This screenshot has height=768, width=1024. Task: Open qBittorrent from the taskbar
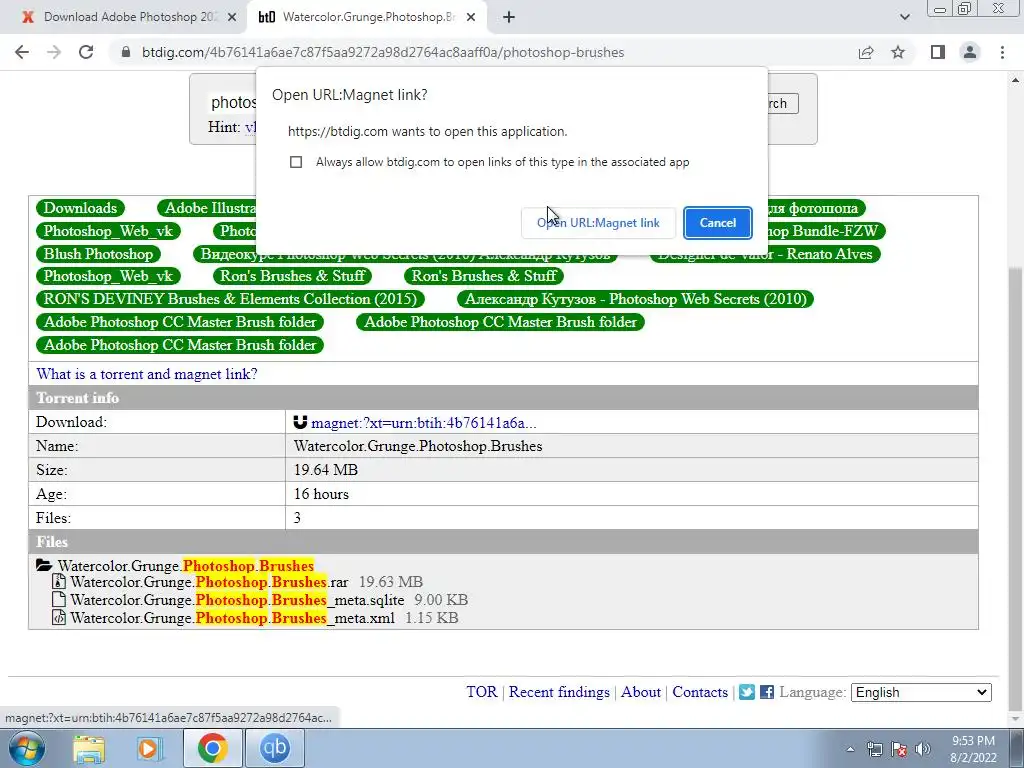274,748
